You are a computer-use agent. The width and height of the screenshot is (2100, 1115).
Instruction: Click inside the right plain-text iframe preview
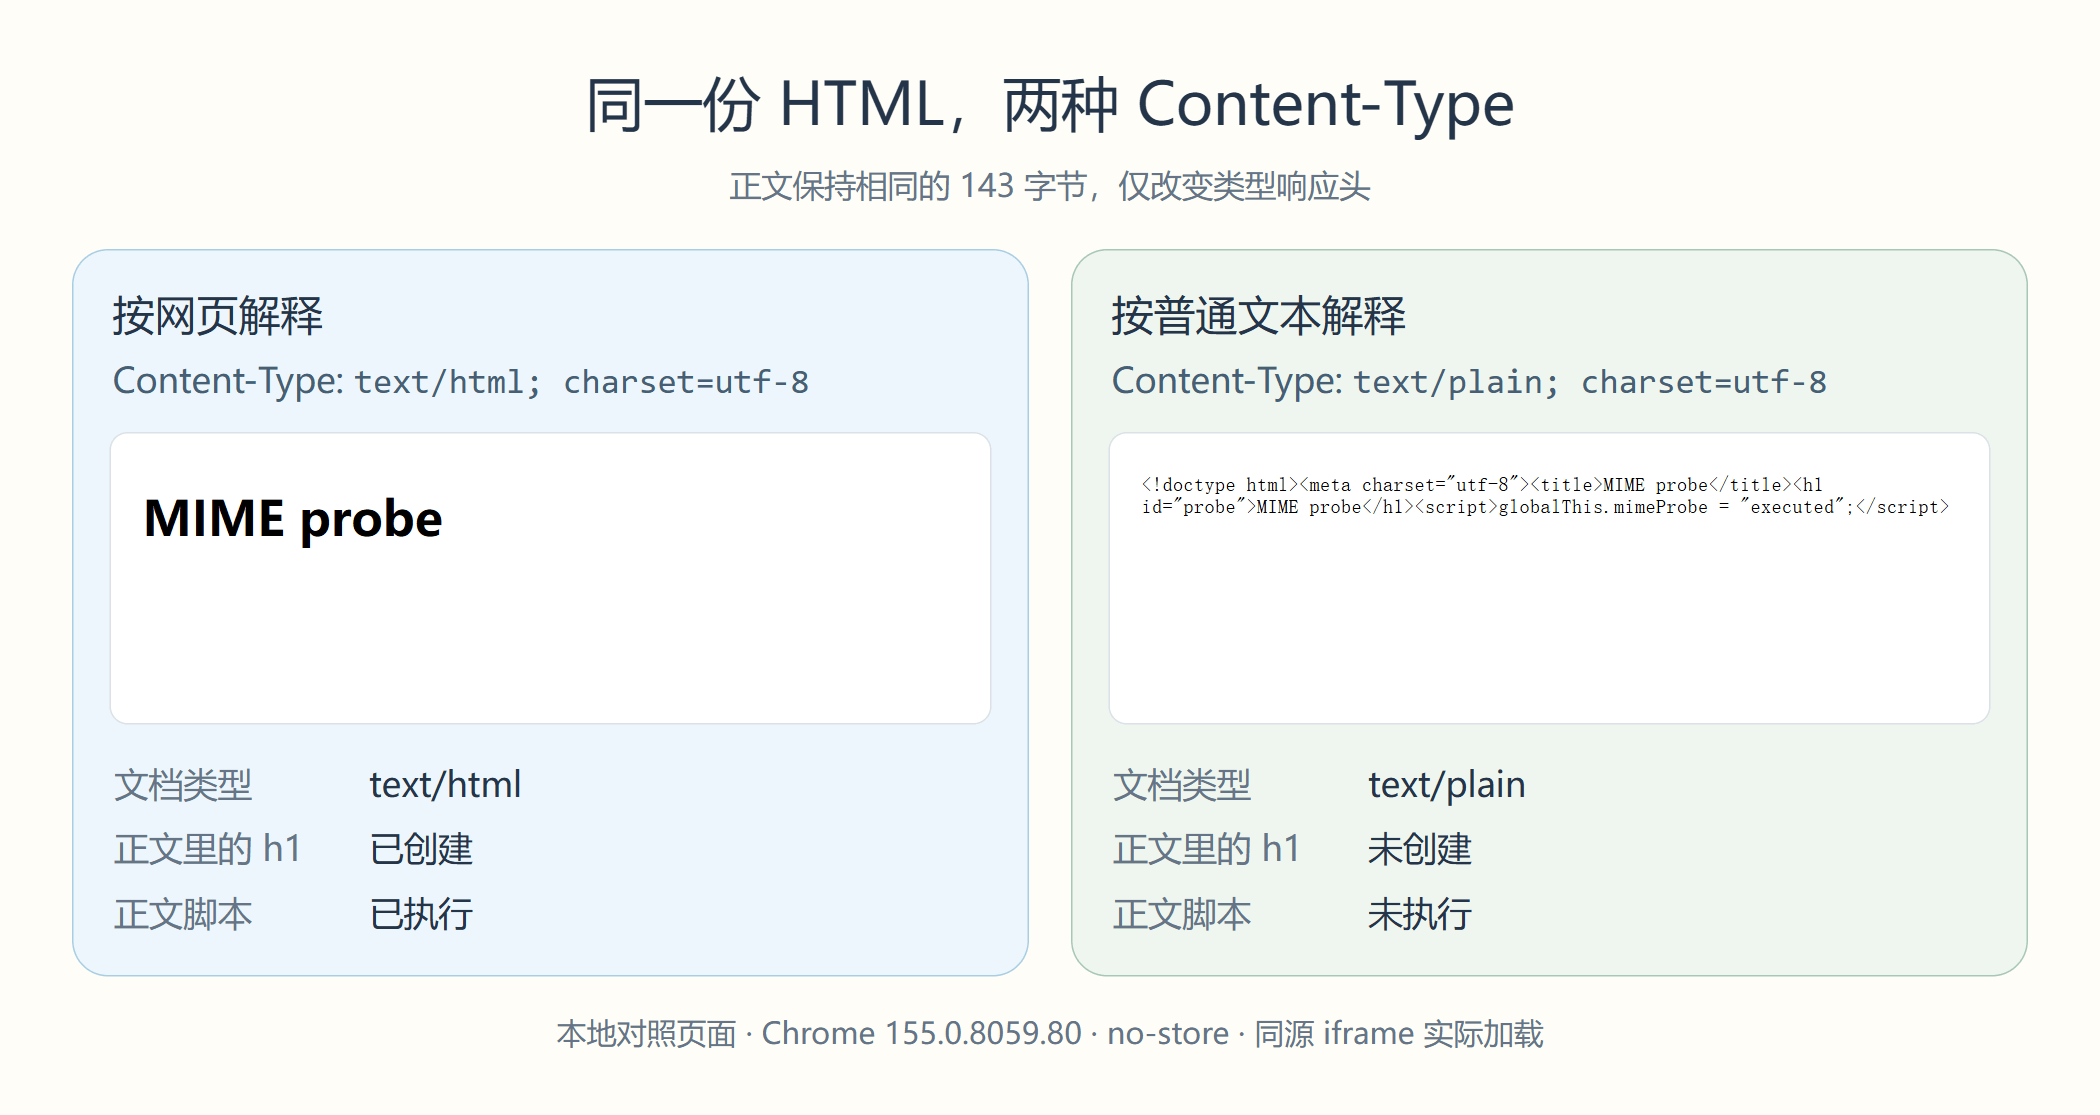[x=1549, y=578]
